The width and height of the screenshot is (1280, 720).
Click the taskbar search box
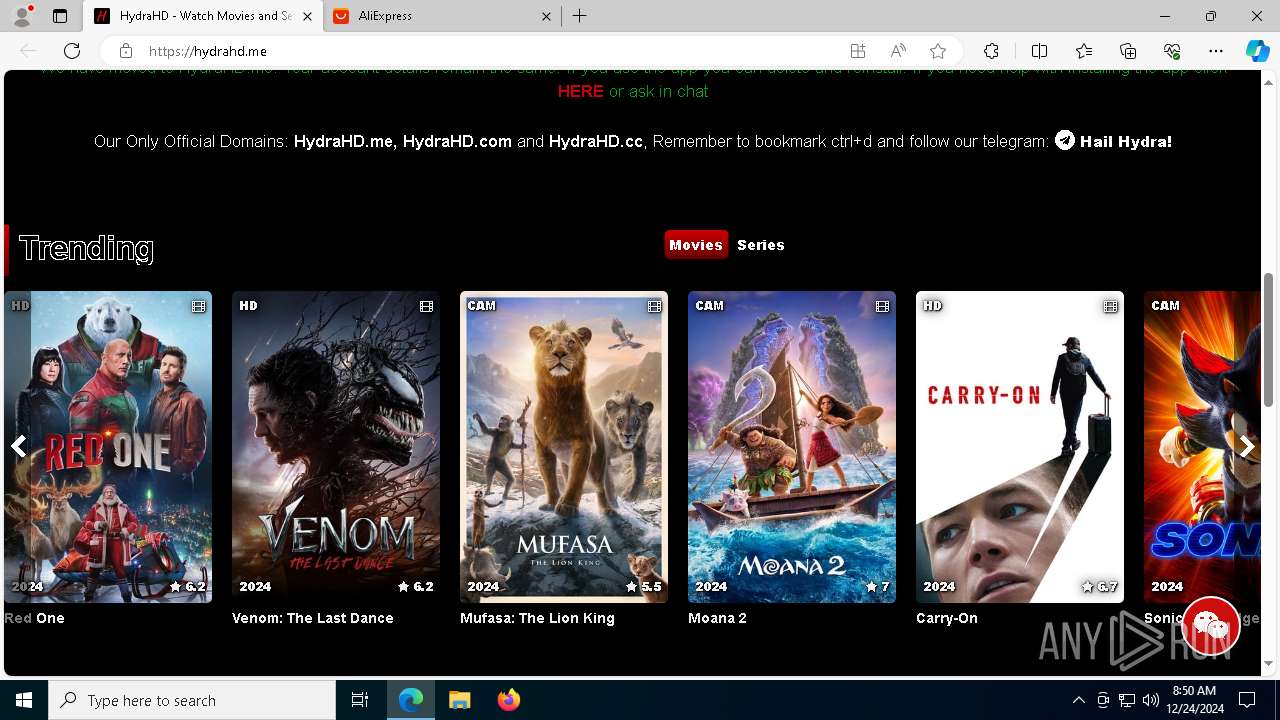pos(192,700)
